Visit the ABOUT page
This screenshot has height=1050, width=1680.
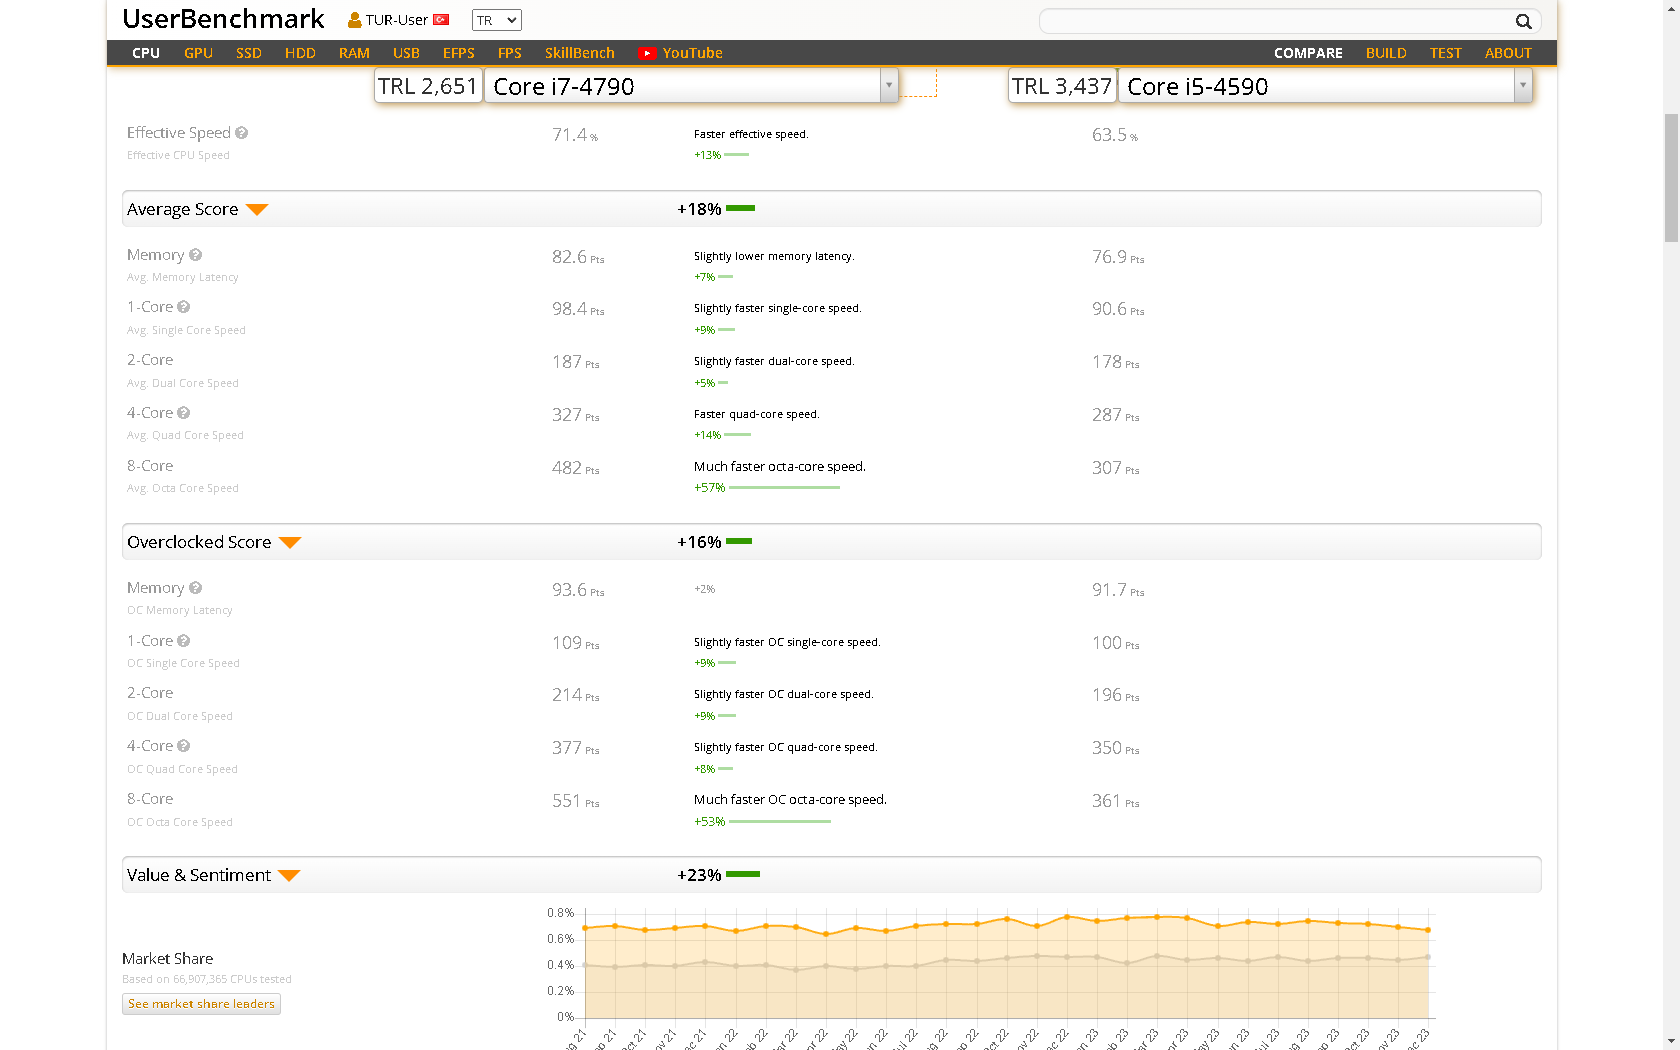click(x=1508, y=53)
